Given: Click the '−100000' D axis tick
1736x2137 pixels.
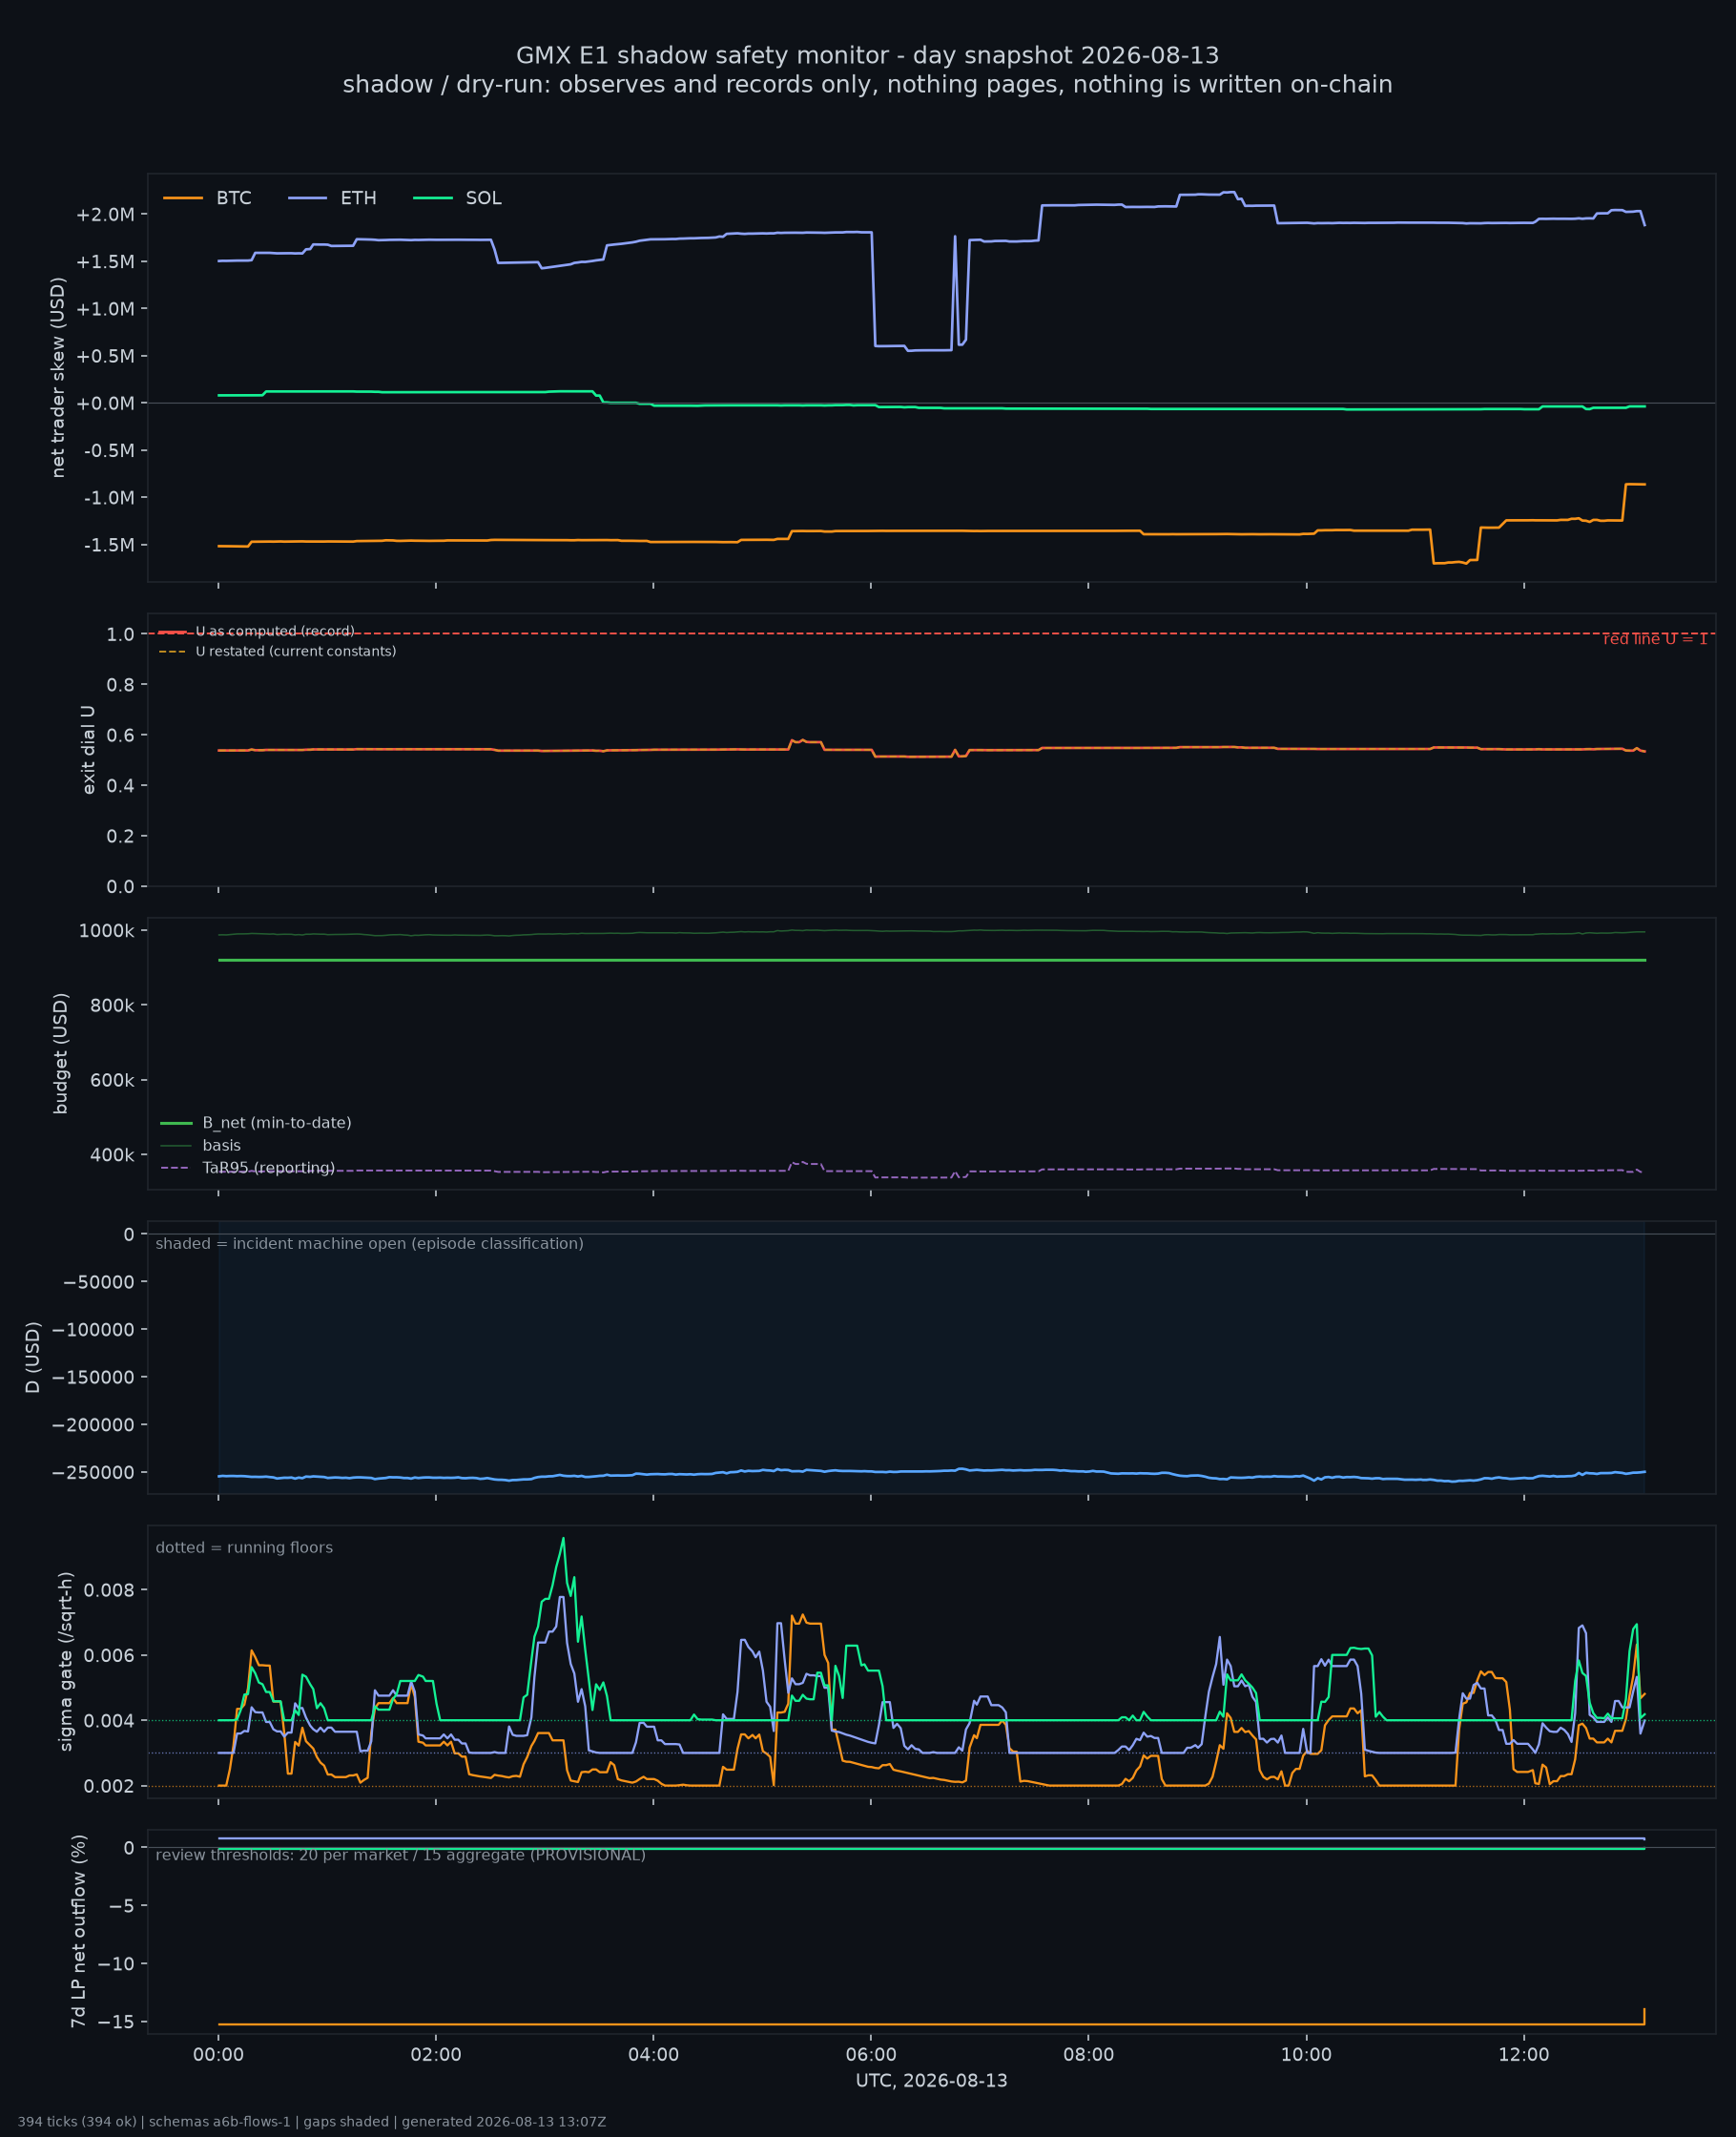Looking at the screenshot, I should (x=93, y=1329).
